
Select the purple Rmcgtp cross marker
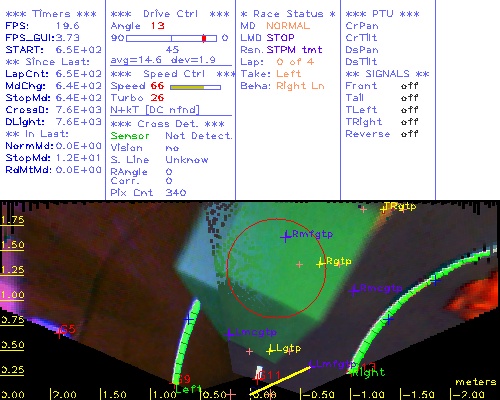[x=354, y=290]
